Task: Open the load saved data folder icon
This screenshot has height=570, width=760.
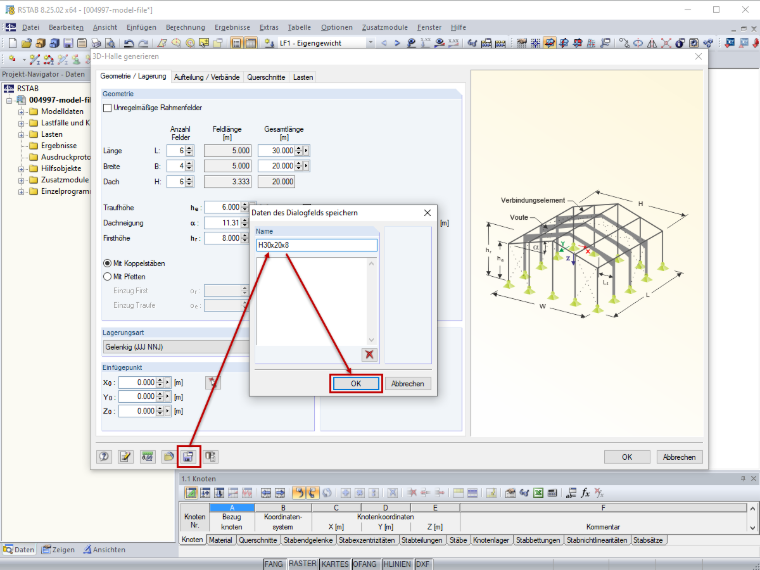Action: (168, 457)
